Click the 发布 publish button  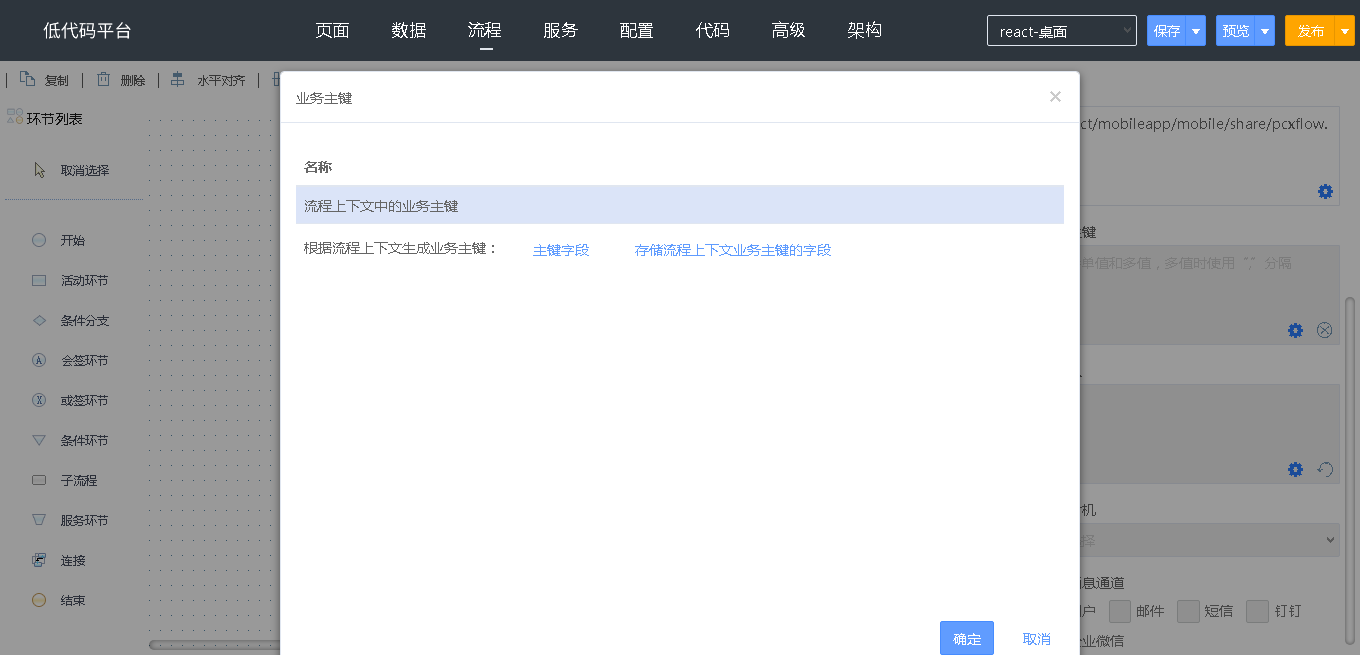click(1310, 31)
